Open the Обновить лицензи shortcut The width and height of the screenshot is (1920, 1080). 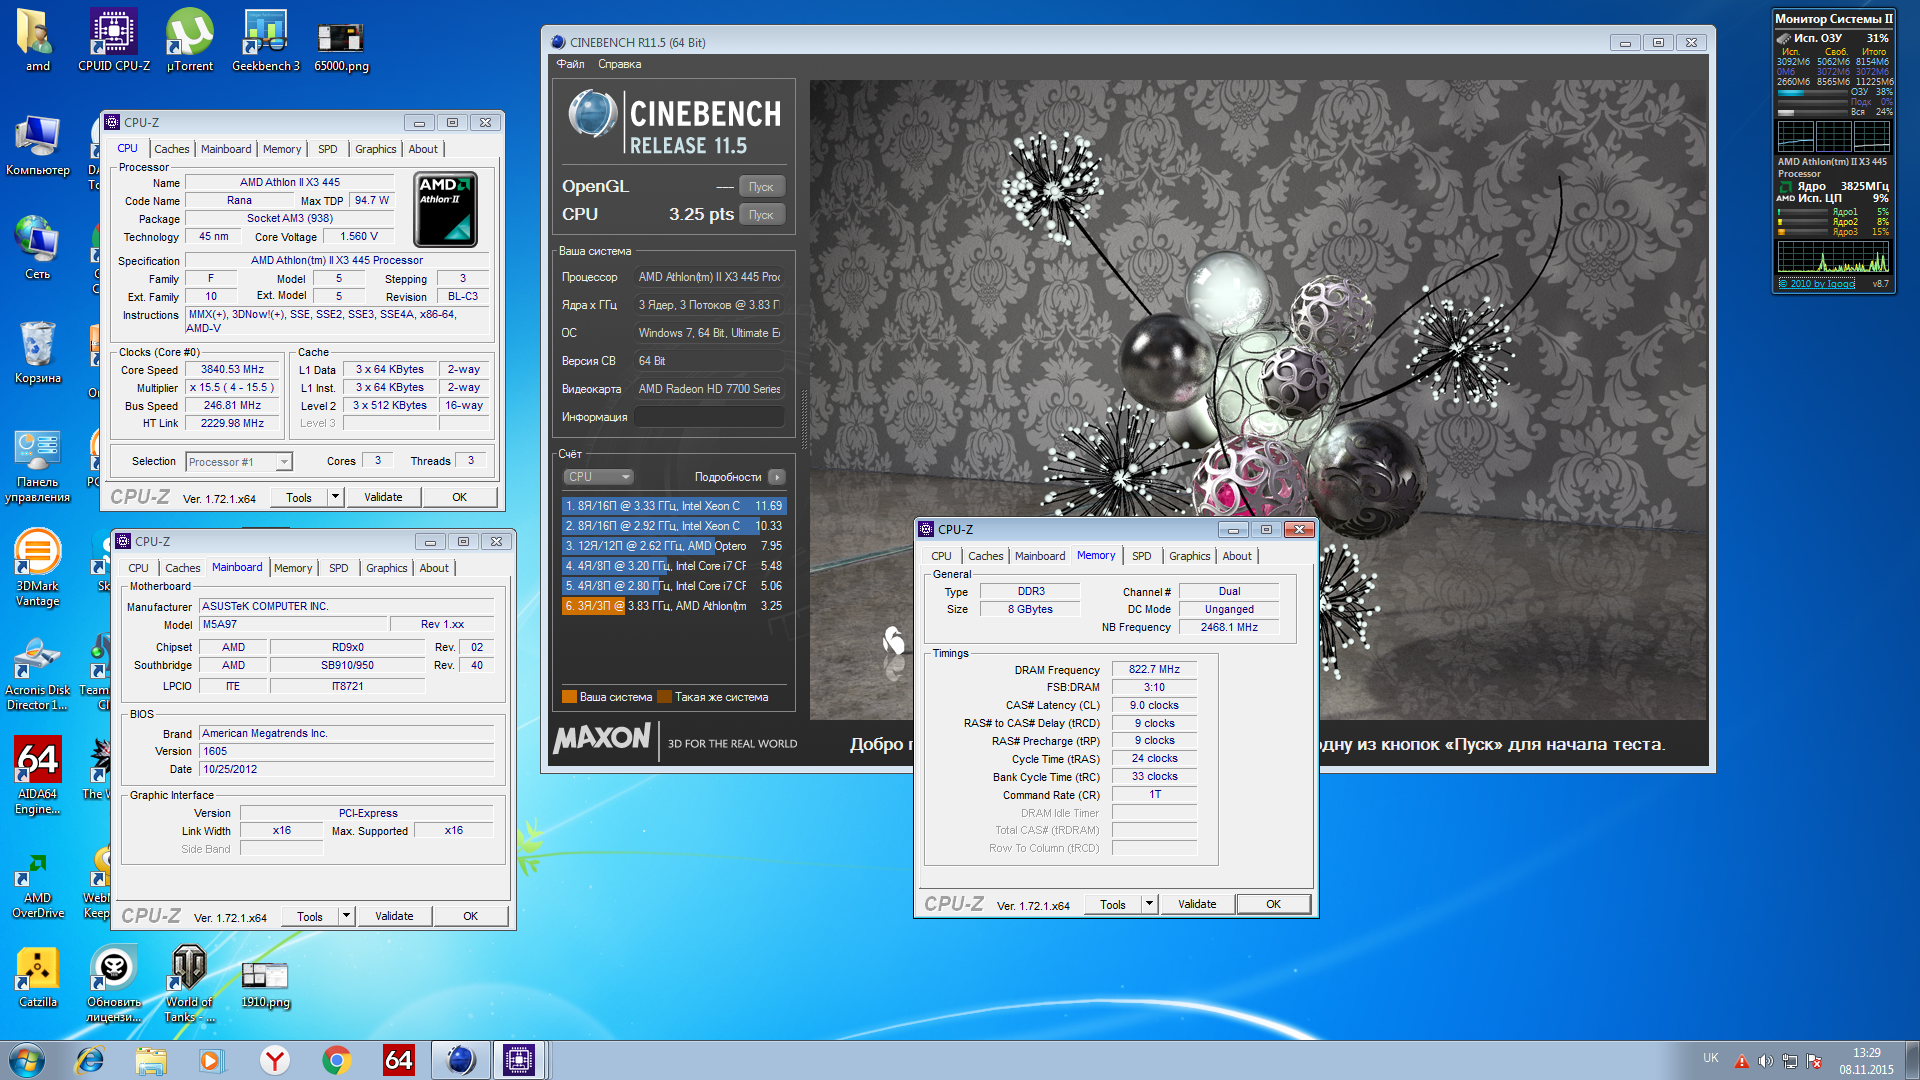[114, 984]
